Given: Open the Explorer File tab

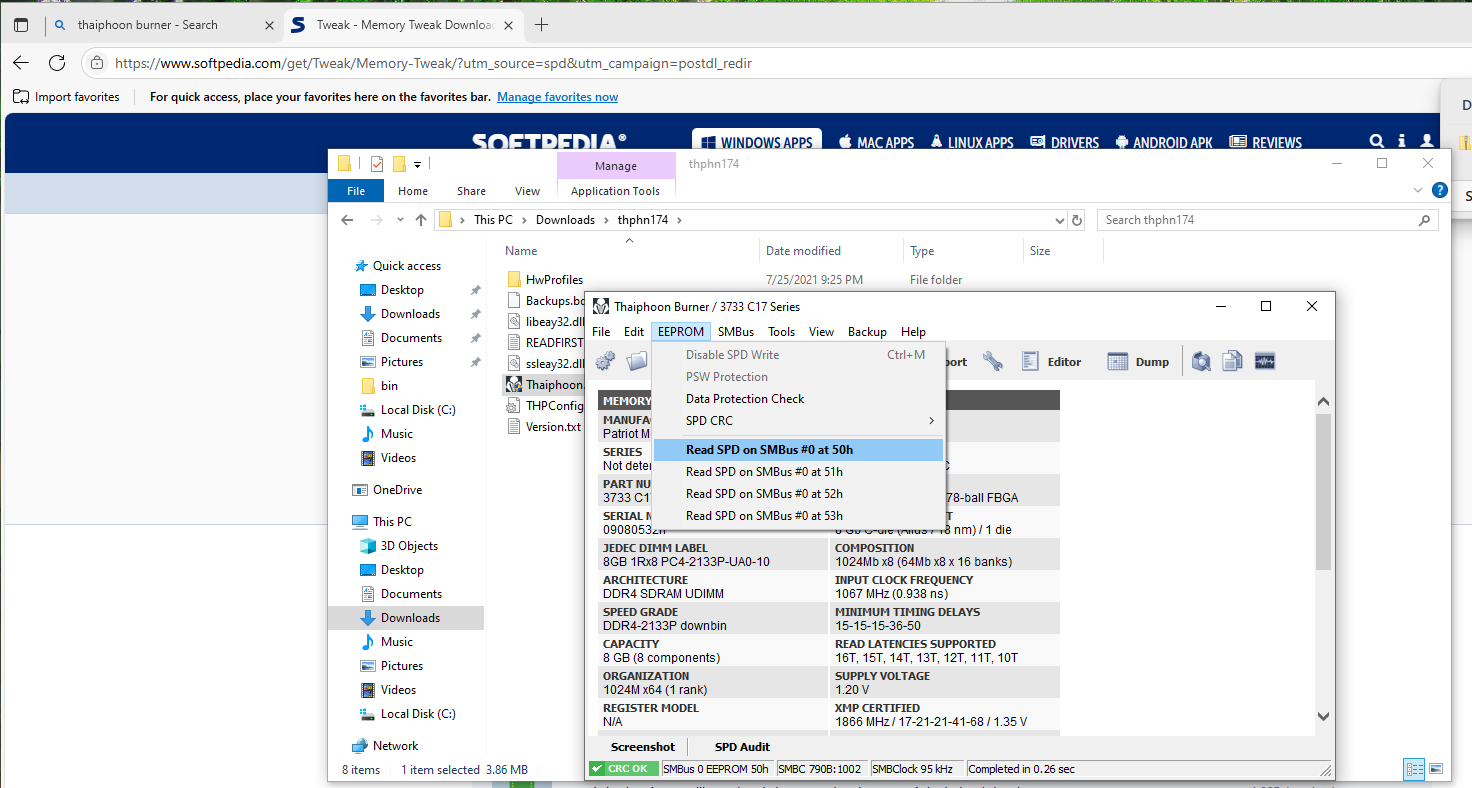Looking at the screenshot, I should pyautogui.click(x=356, y=191).
